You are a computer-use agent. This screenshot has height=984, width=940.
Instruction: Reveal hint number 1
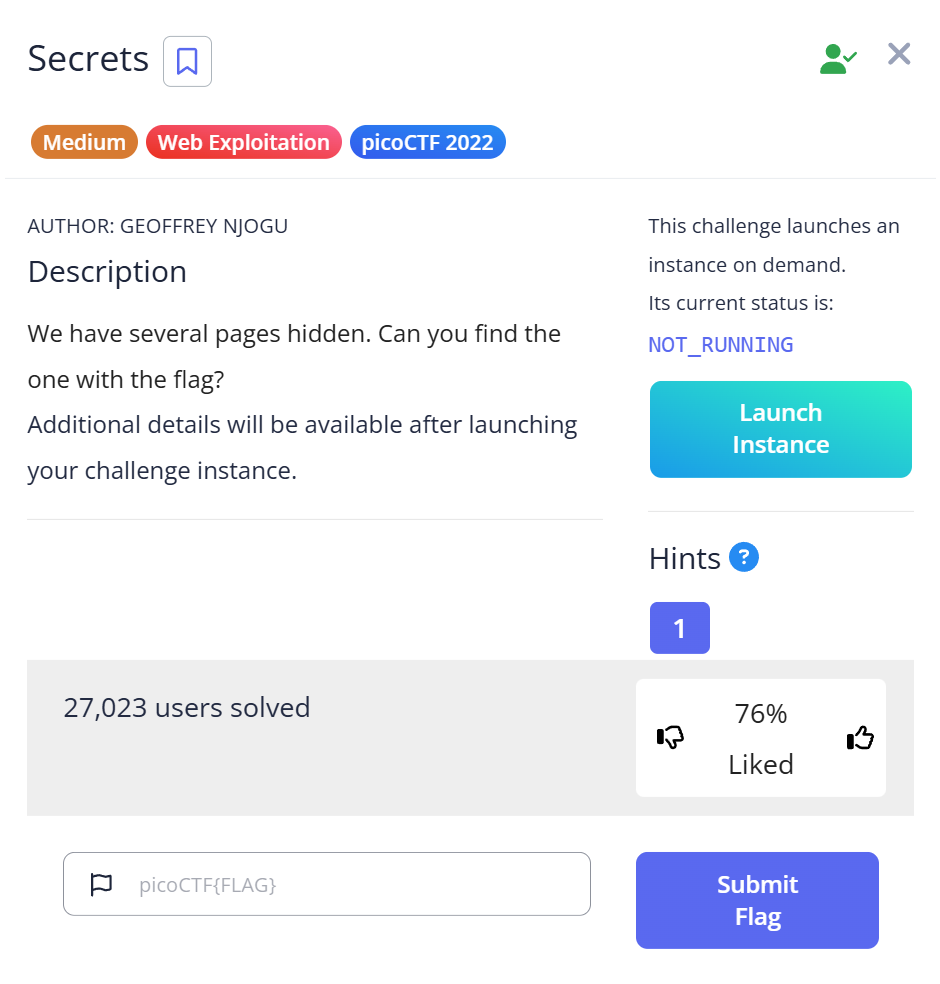coord(679,628)
